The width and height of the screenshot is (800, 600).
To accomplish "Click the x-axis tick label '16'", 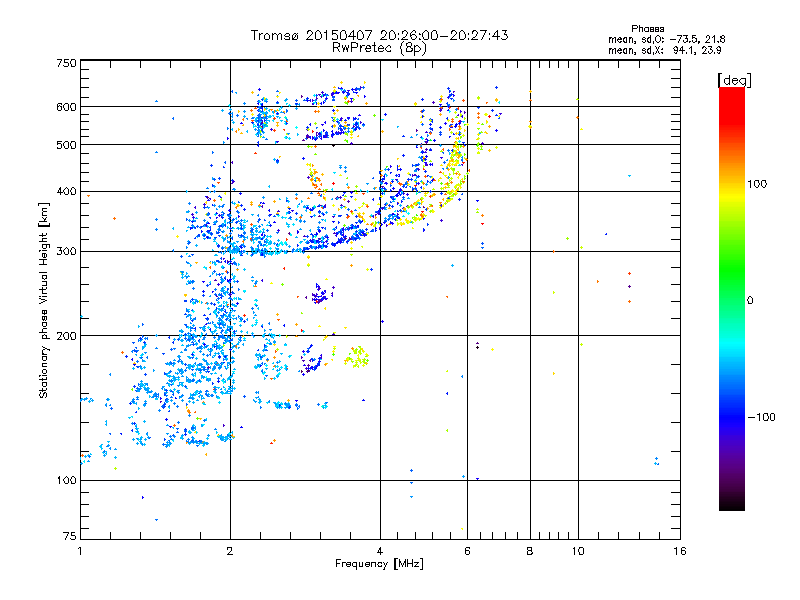I will (x=680, y=551).
